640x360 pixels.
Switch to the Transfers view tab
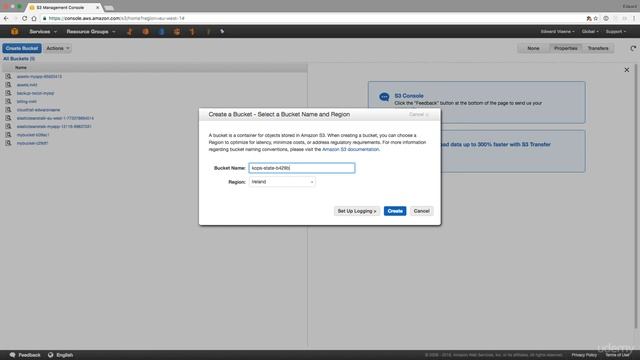(x=598, y=48)
